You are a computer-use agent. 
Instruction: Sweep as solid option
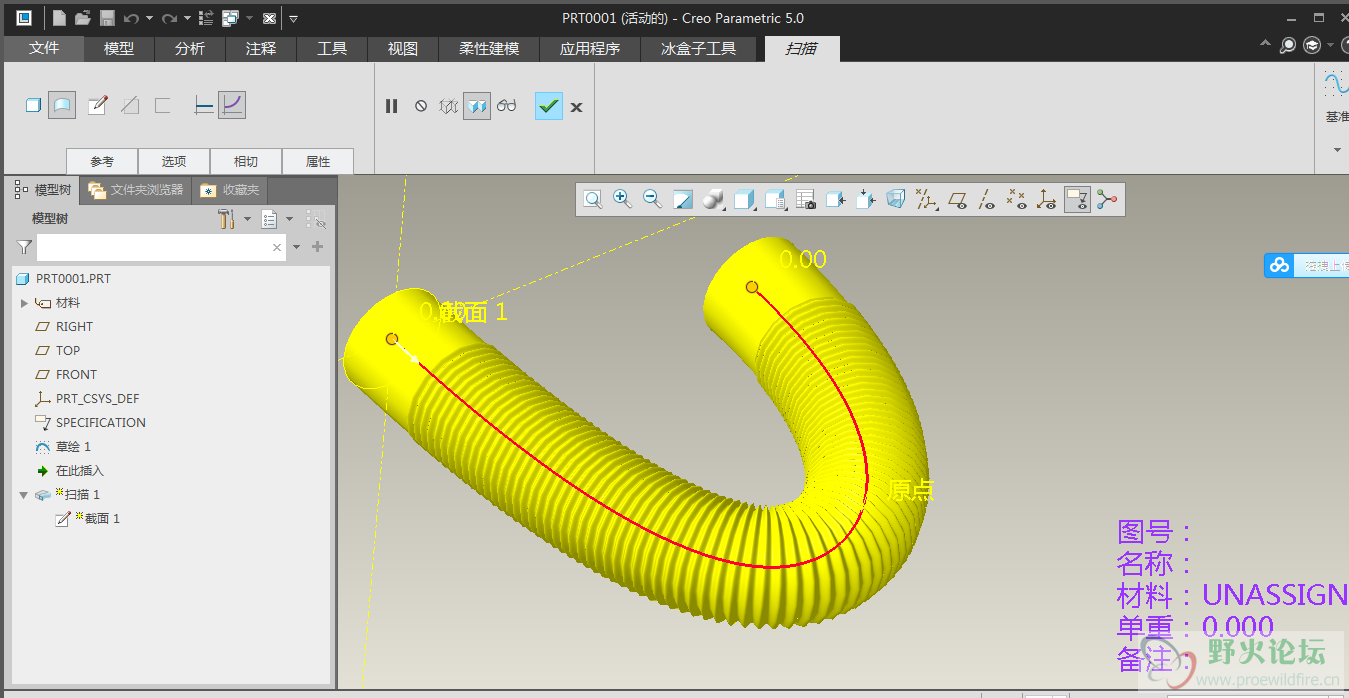click(x=33, y=105)
